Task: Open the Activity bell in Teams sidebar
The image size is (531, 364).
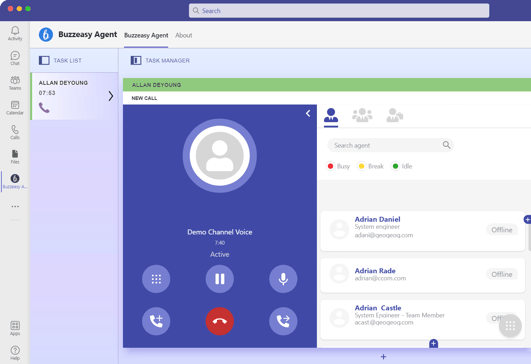Action: pos(15,33)
